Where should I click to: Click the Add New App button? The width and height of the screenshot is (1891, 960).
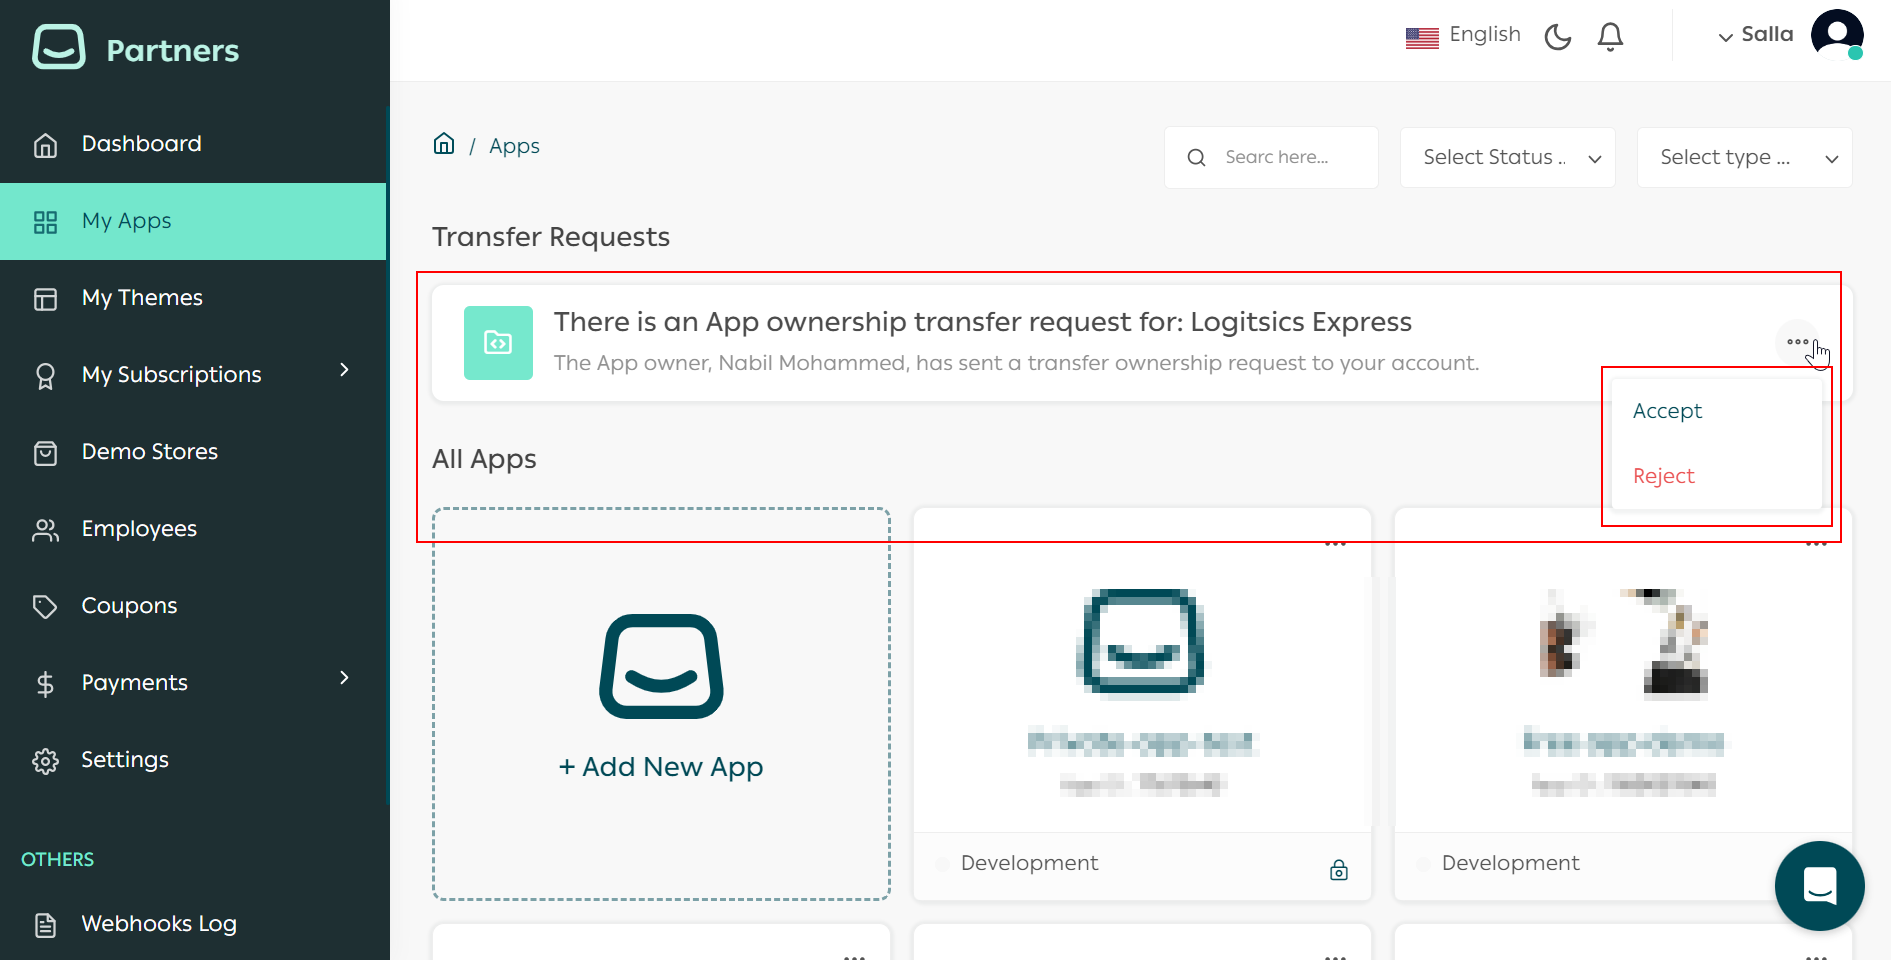(x=660, y=702)
